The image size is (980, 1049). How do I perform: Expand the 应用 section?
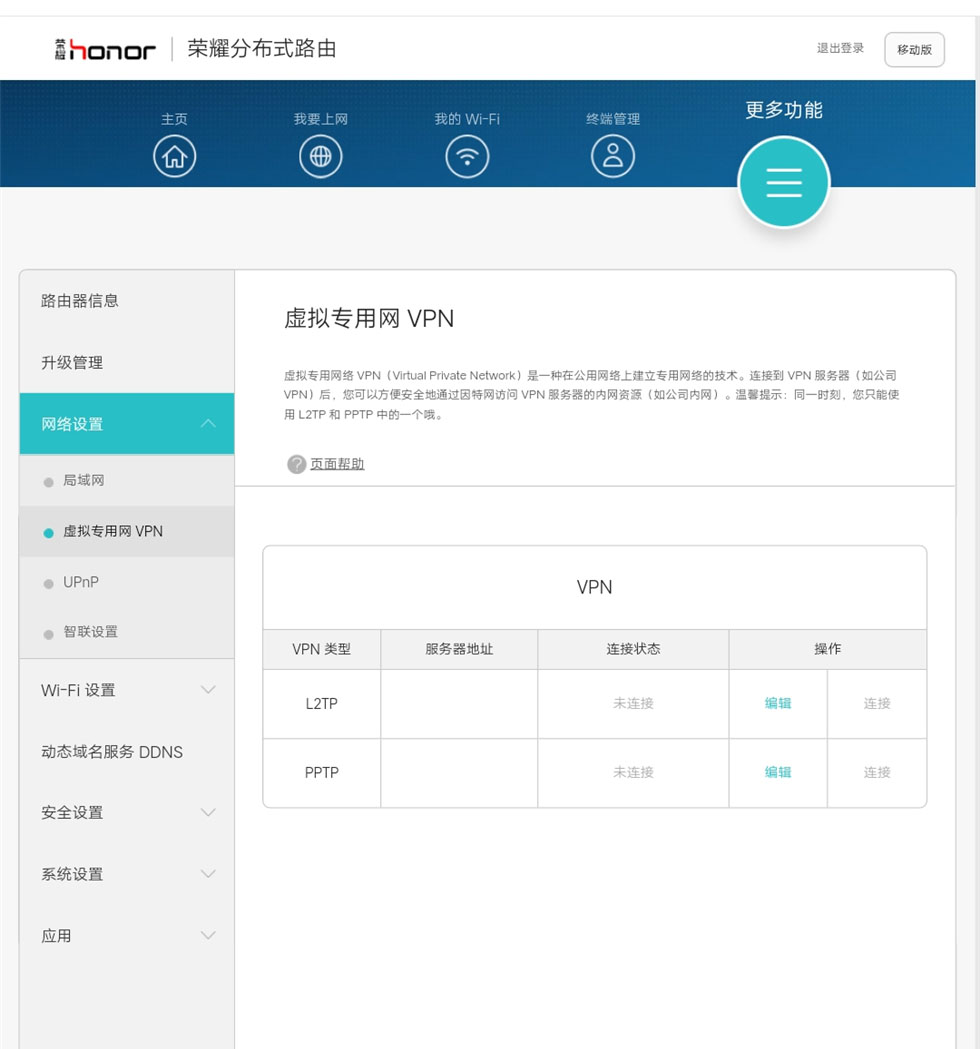pyautogui.click(x=207, y=936)
